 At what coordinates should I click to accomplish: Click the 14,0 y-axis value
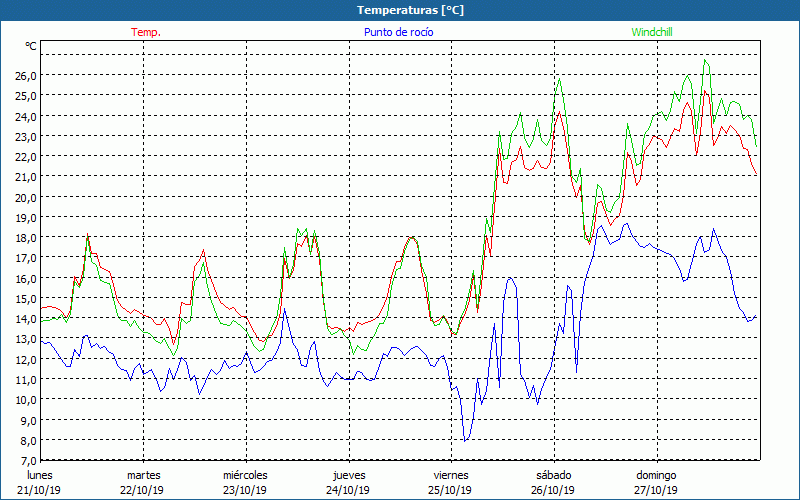[x=26, y=319]
